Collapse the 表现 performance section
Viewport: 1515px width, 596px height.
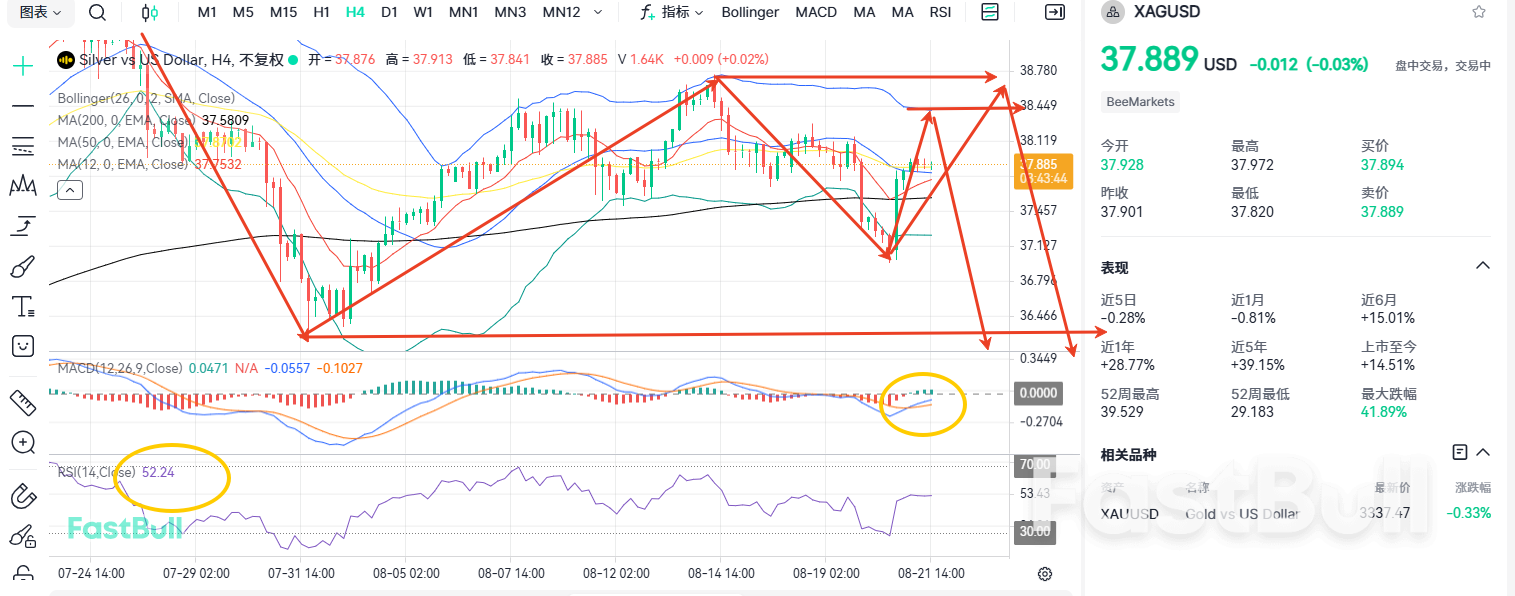click(1483, 266)
